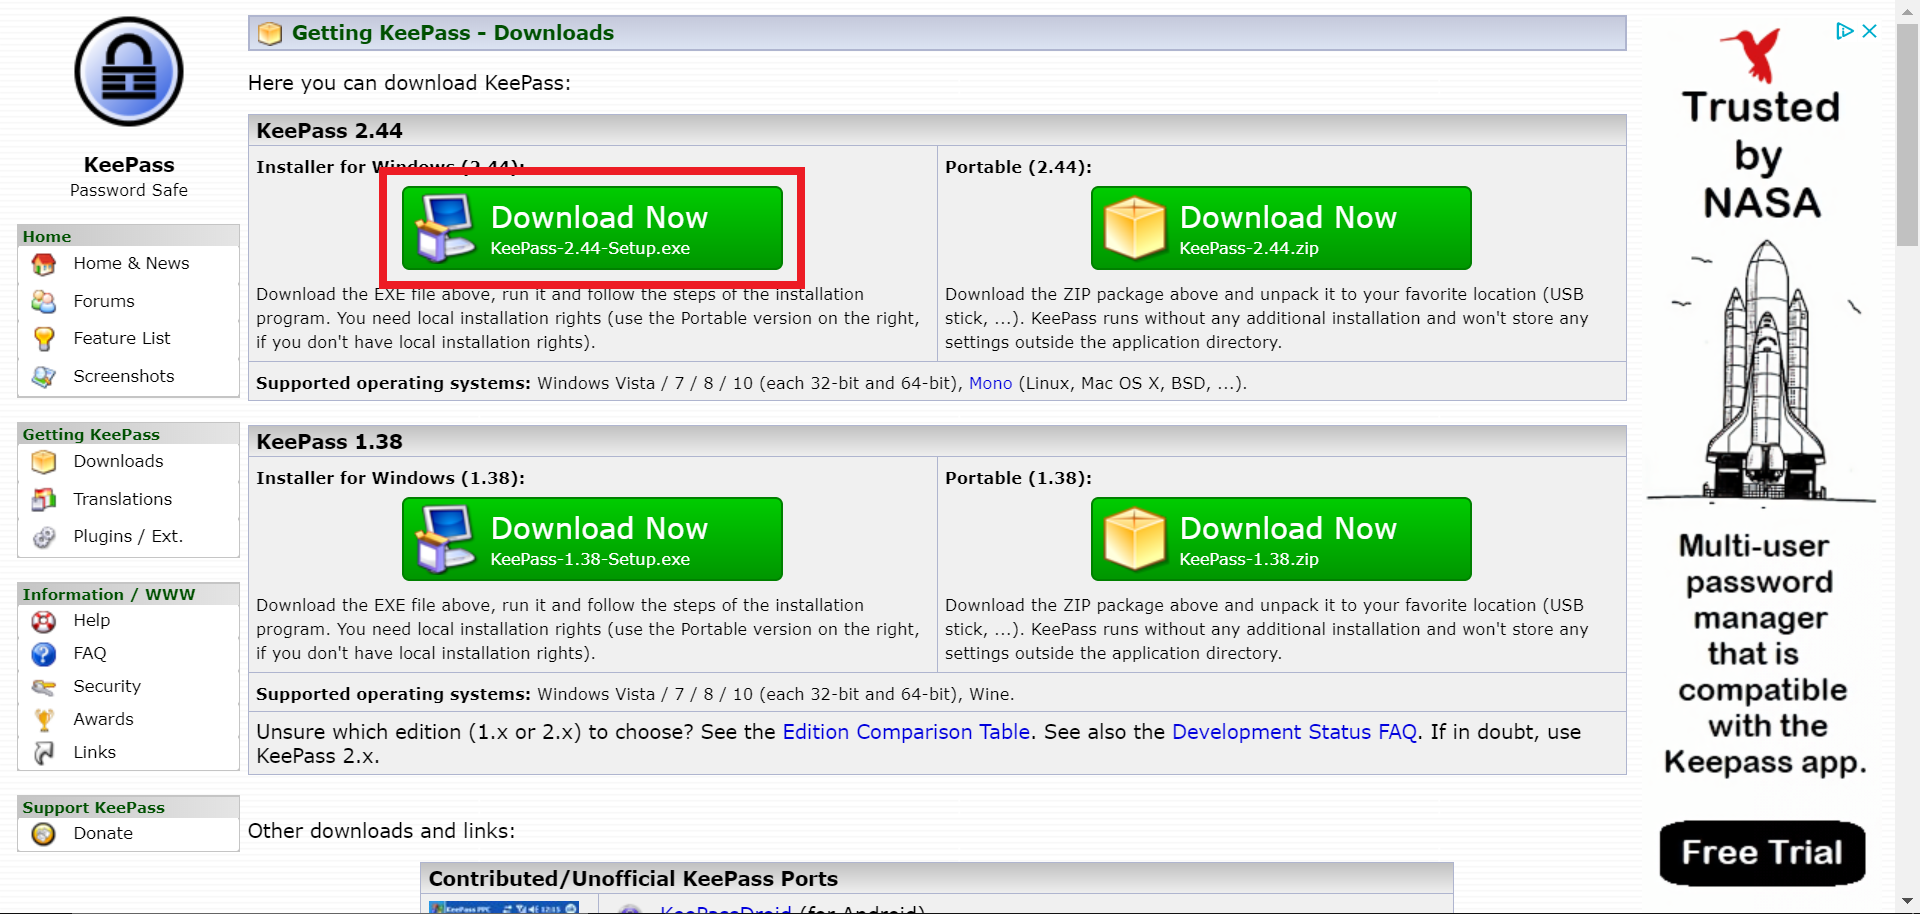Click the Screenshots sidebar icon

[44, 377]
